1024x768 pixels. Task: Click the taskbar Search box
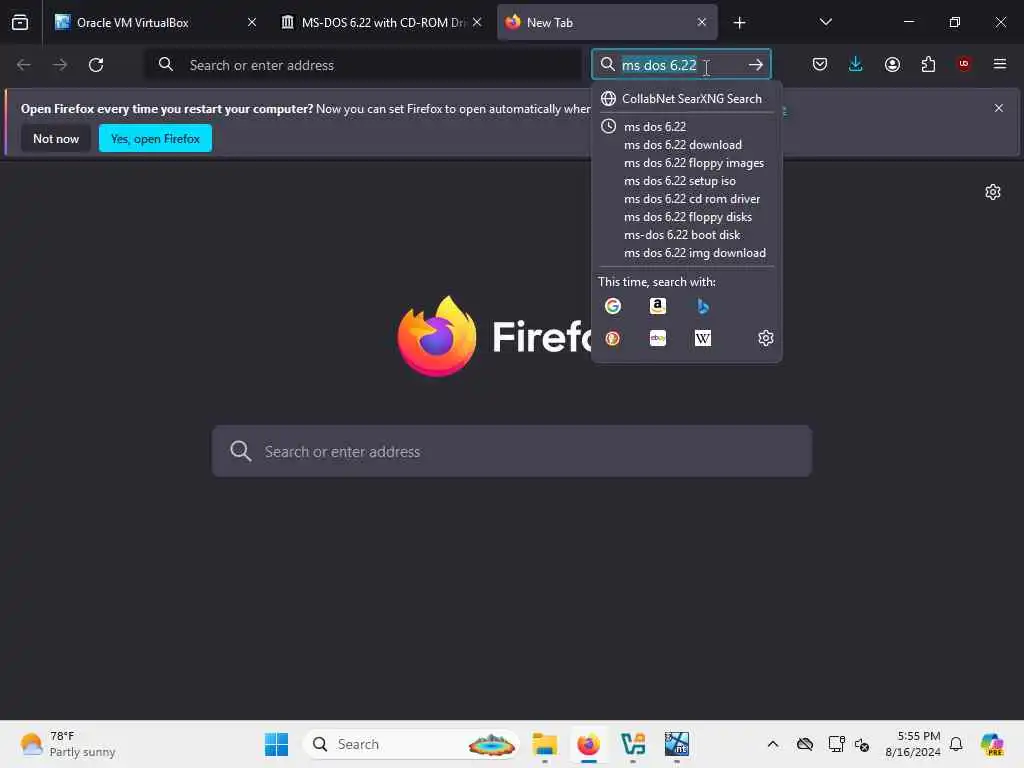click(x=411, y=744)
